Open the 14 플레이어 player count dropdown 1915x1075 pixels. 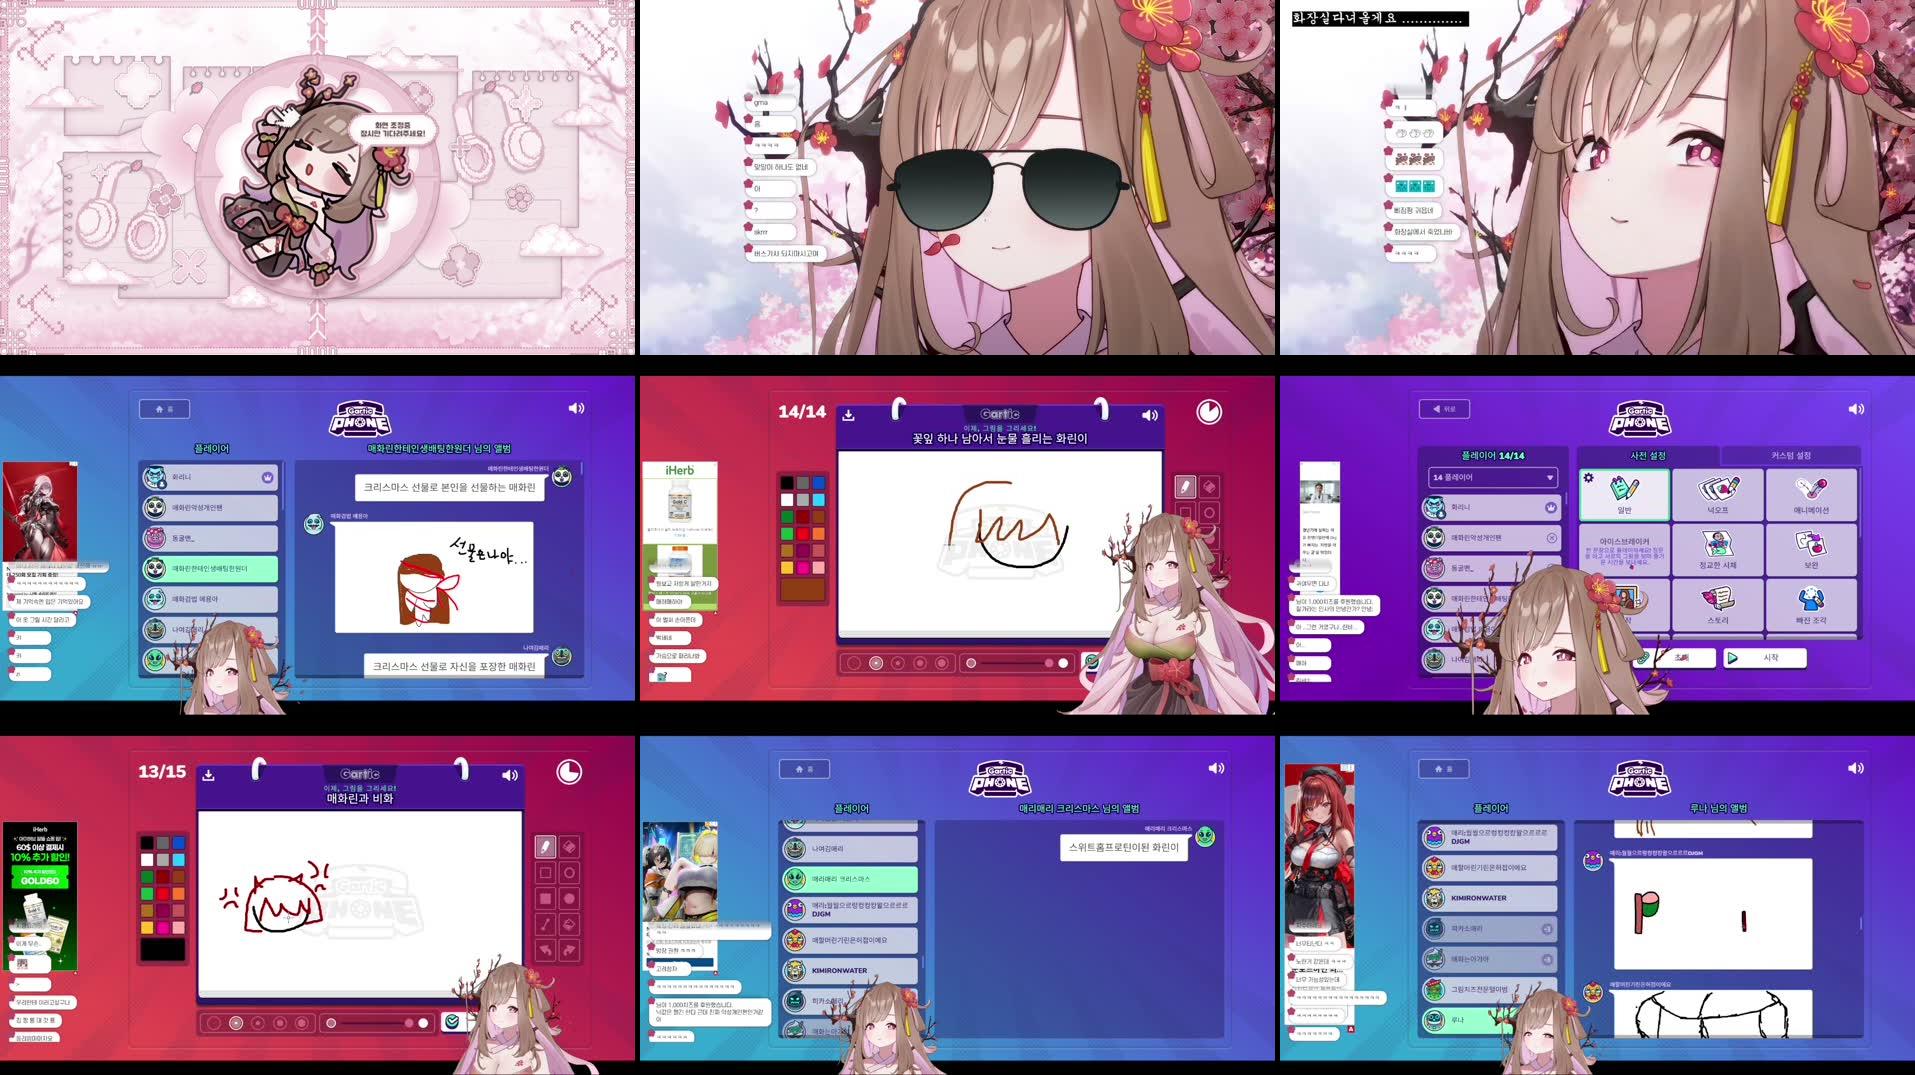pos(1492,477)
